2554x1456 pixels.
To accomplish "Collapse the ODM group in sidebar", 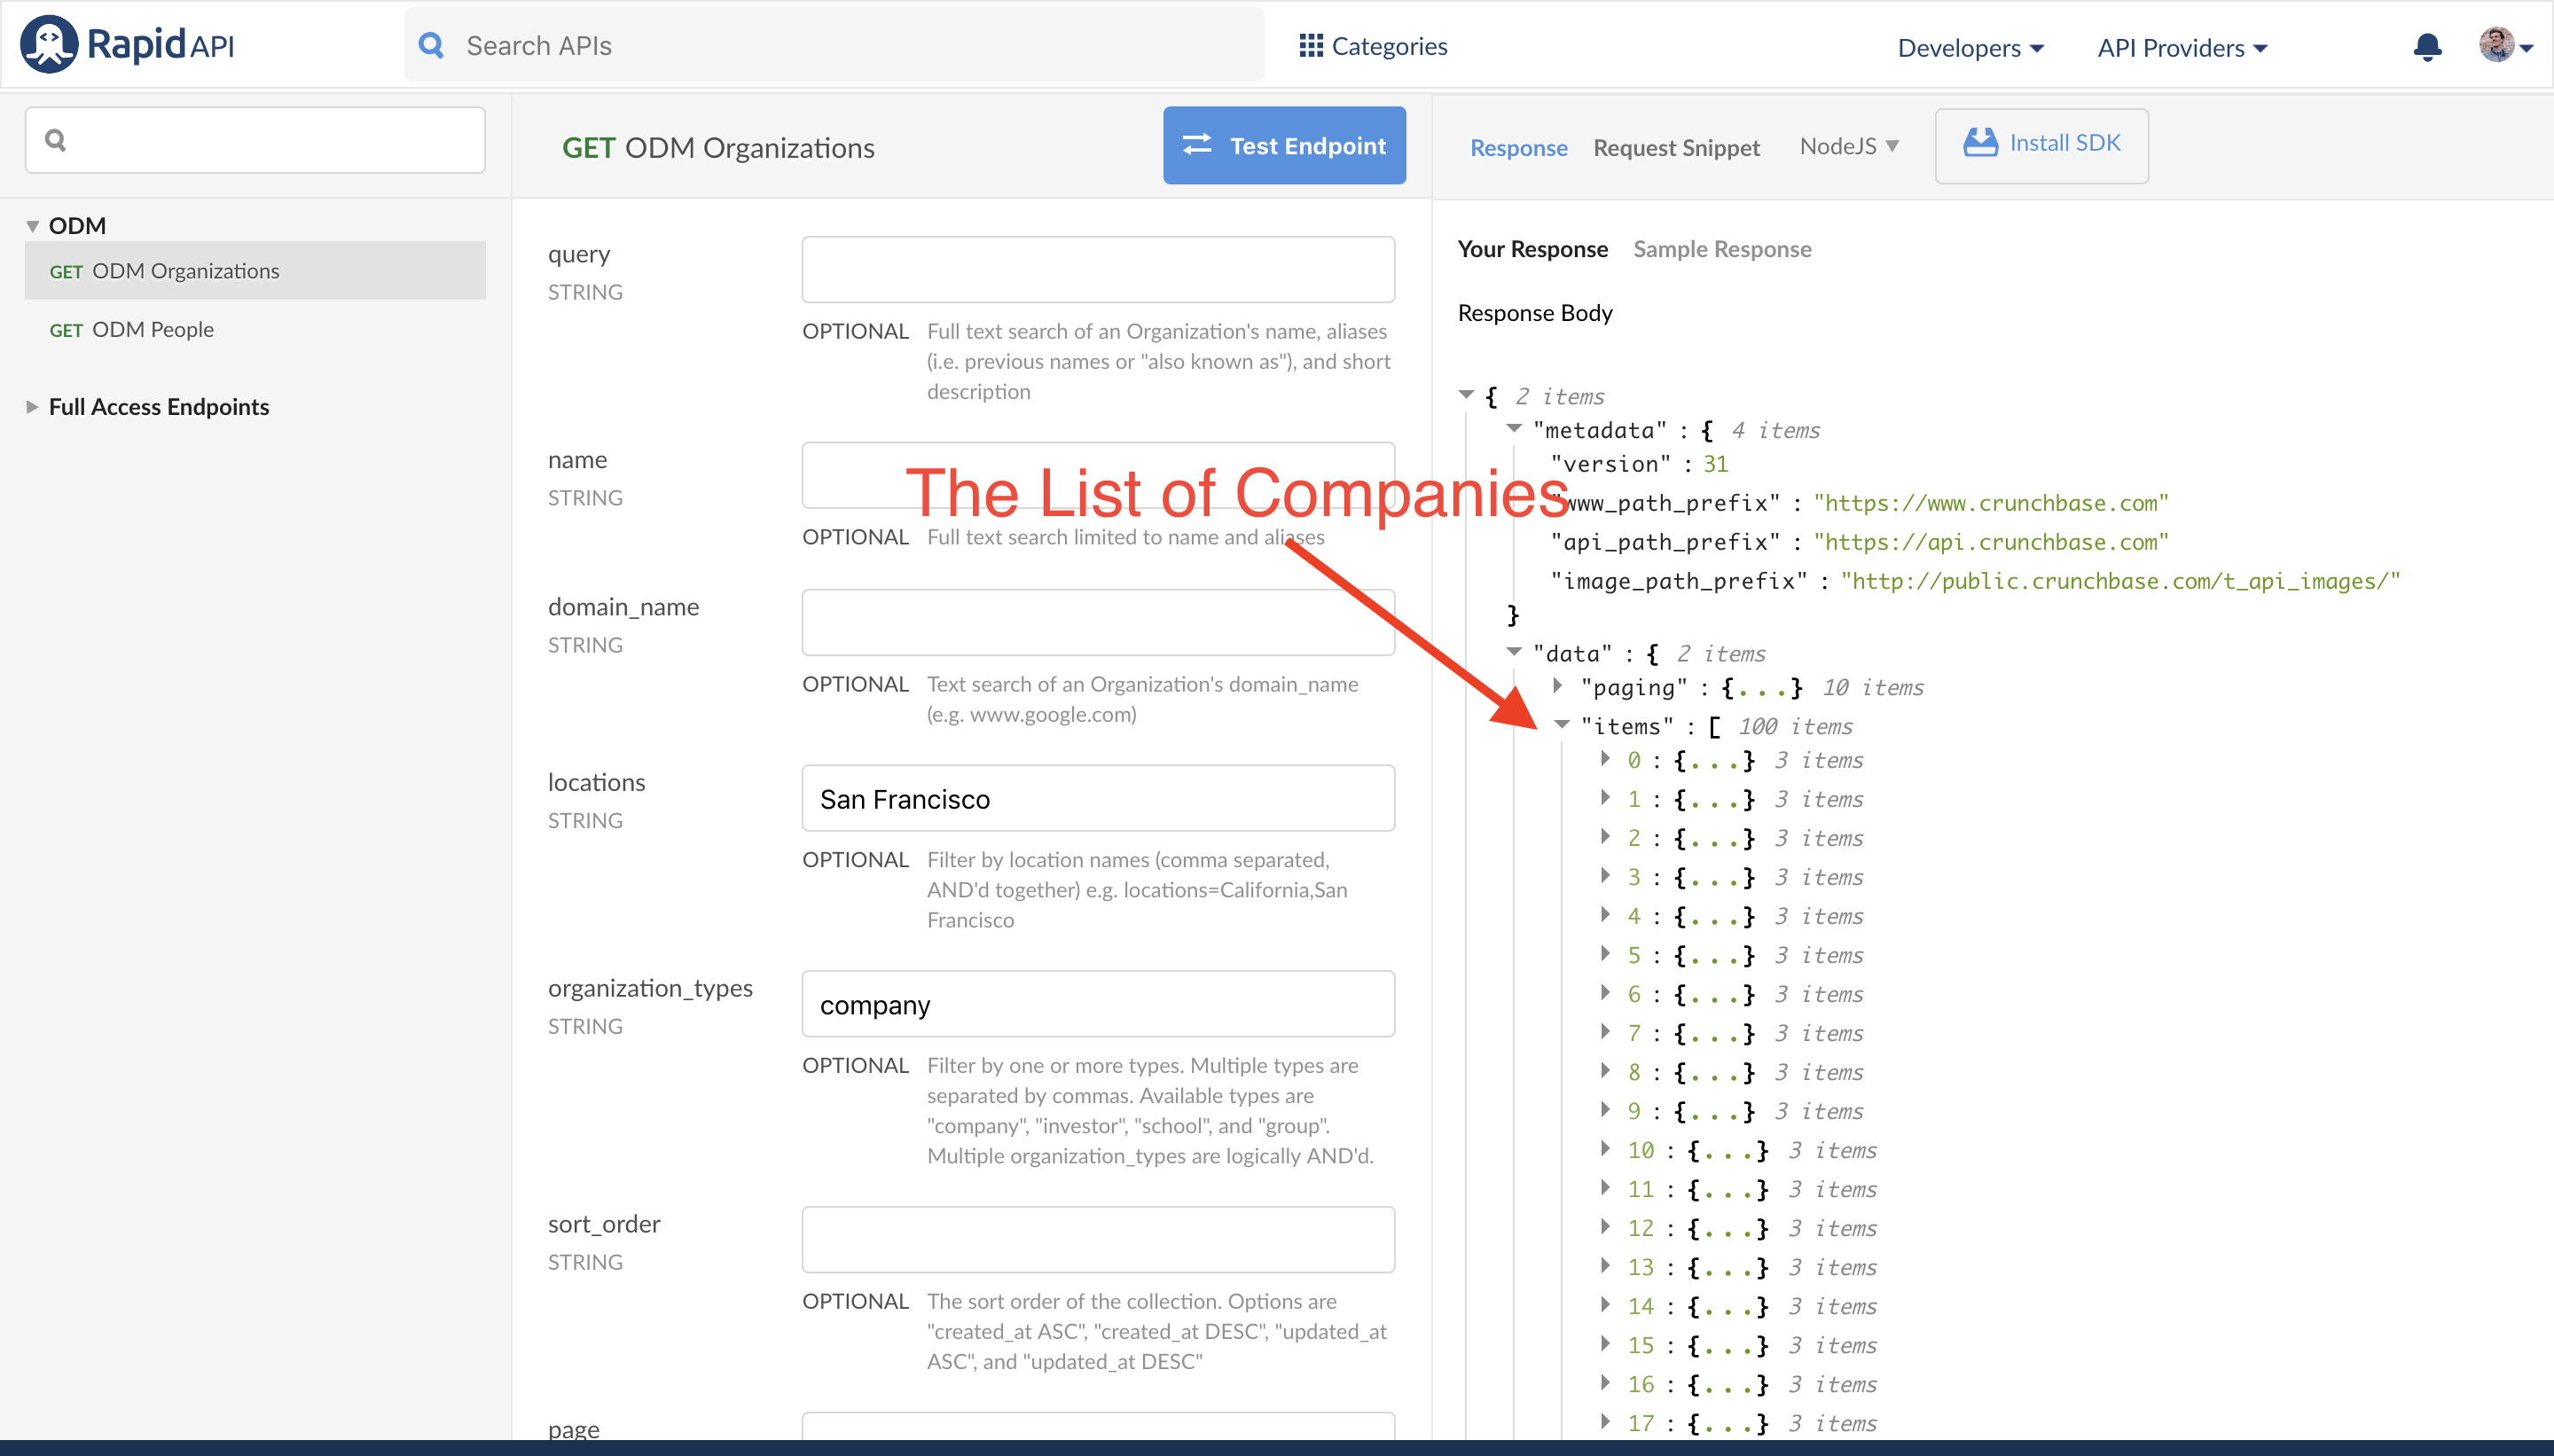I will click(32, 226).
